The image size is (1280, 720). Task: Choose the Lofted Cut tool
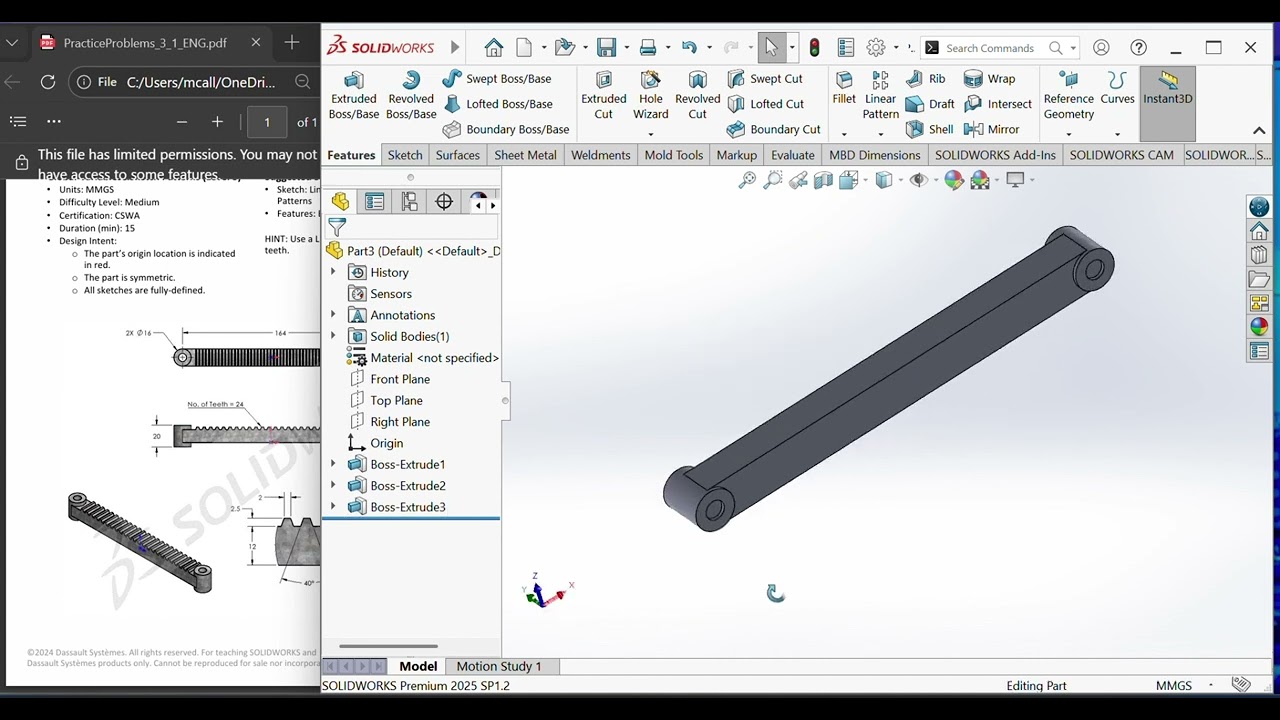[766, 104]
